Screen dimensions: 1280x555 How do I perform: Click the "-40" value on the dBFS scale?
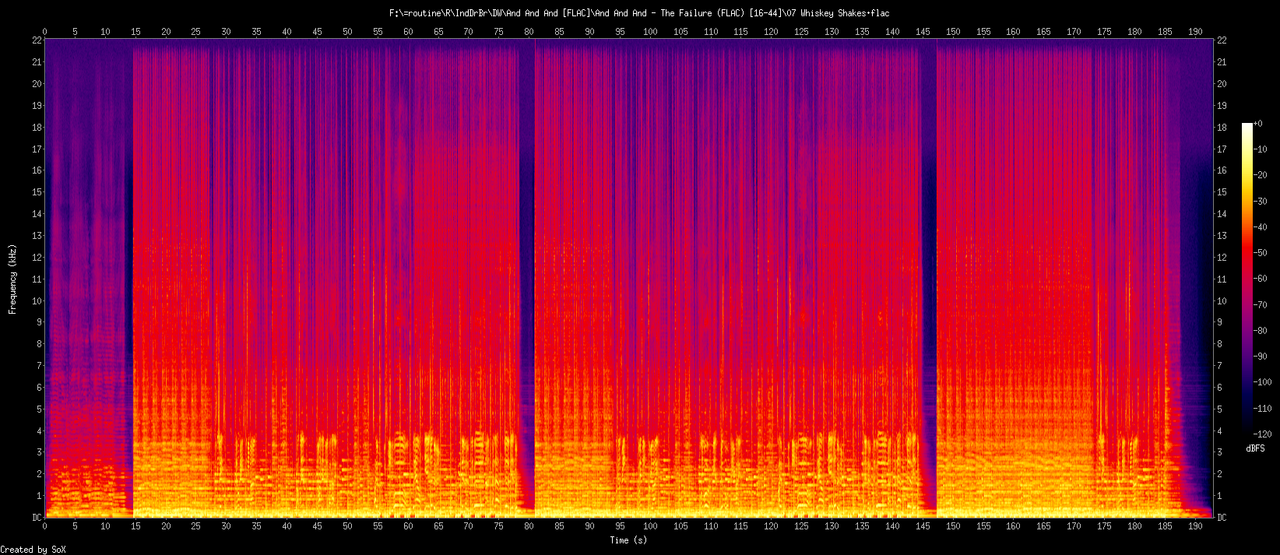click(1261, 227)
